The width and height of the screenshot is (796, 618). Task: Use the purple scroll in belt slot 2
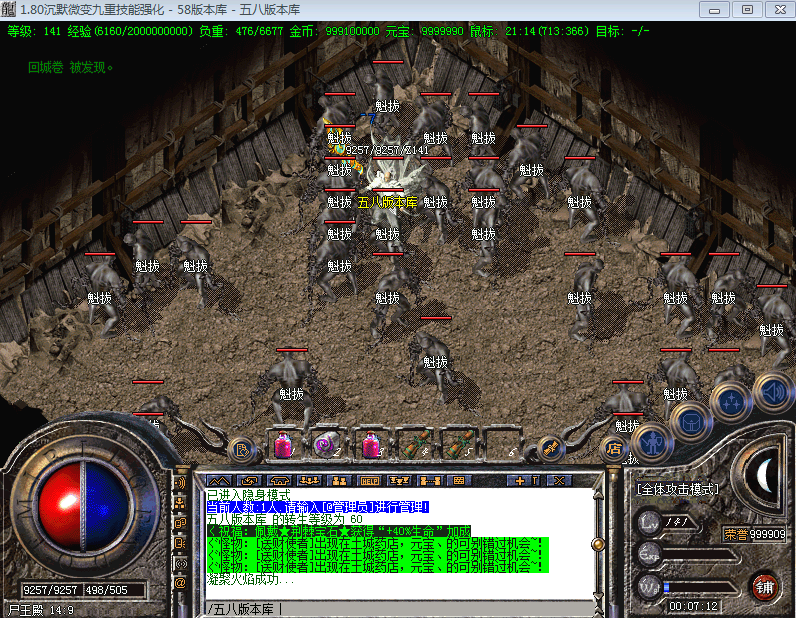[x=327, y=445]
